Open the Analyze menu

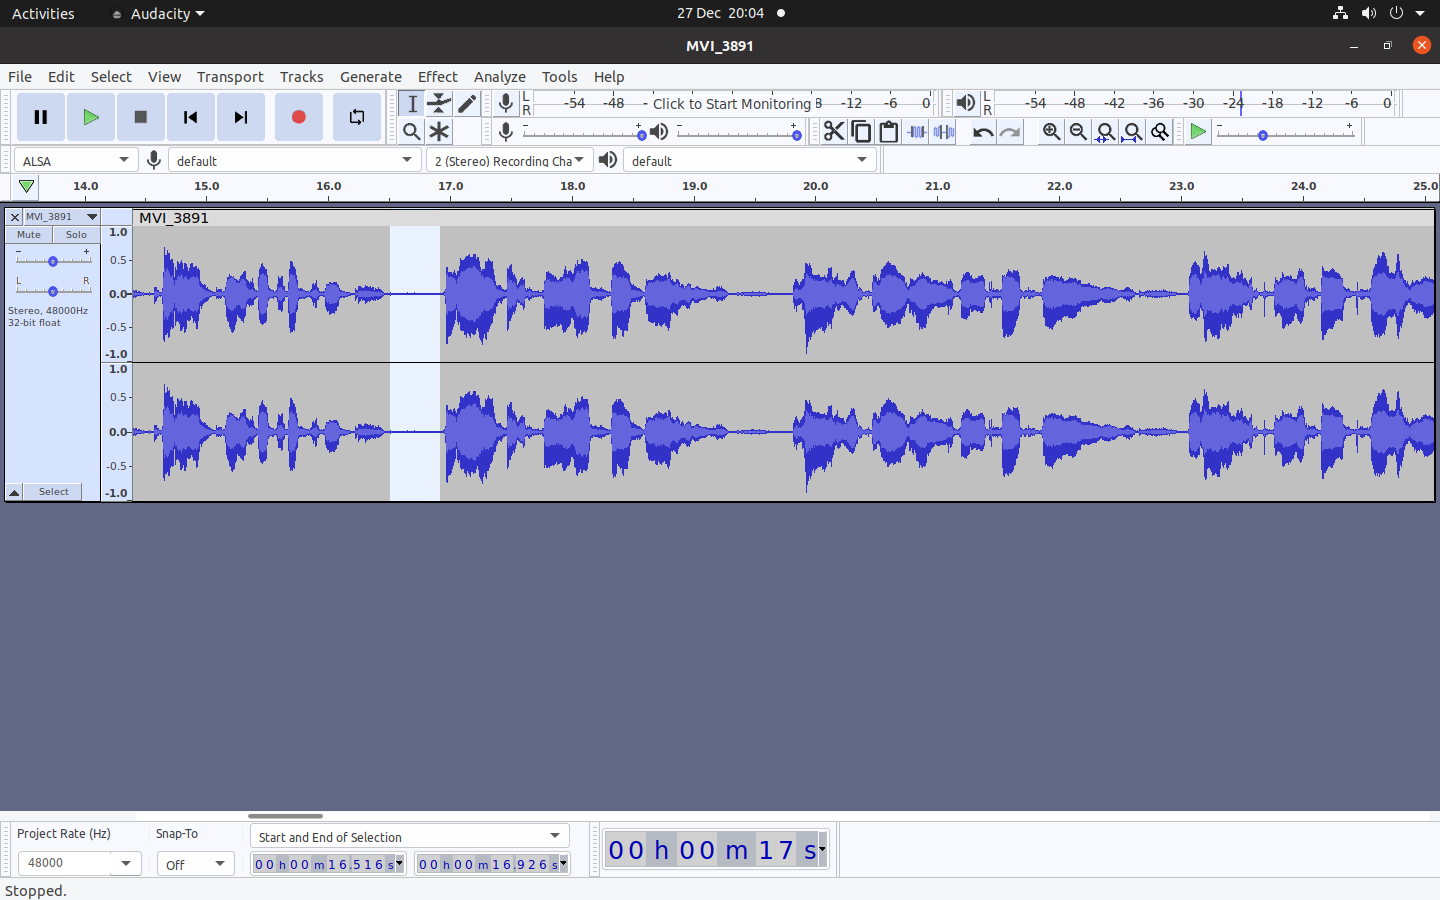499,77
